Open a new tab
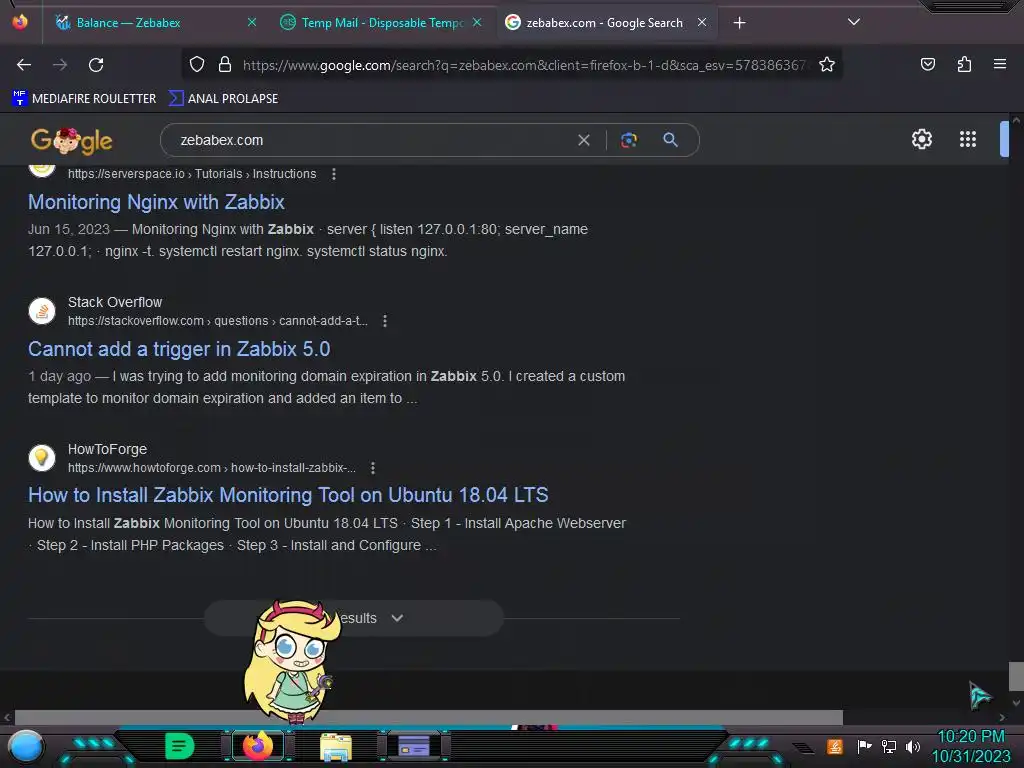Image resolution: width=1024 pixels, height=768 pixels. point(739,23)
